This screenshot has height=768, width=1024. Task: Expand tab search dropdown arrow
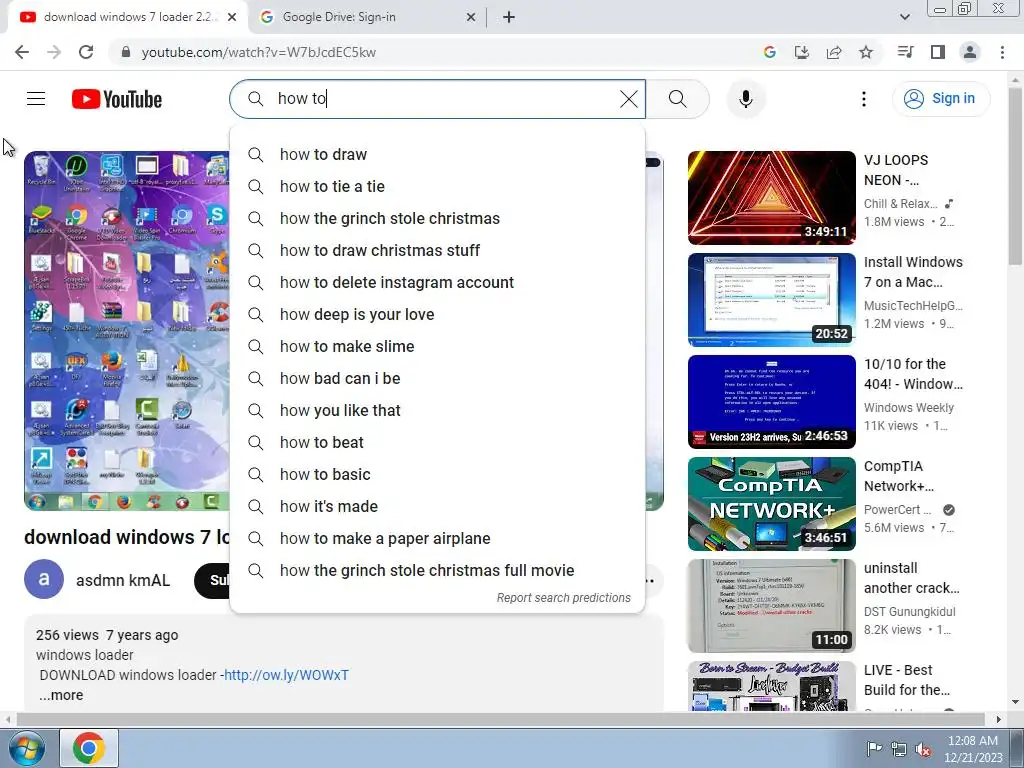(x=904, y=17)
